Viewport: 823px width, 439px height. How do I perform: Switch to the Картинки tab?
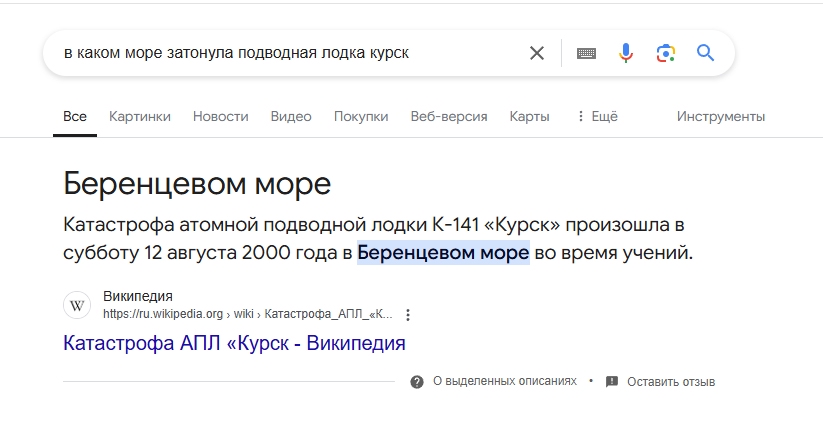click(x=140, y=116)
